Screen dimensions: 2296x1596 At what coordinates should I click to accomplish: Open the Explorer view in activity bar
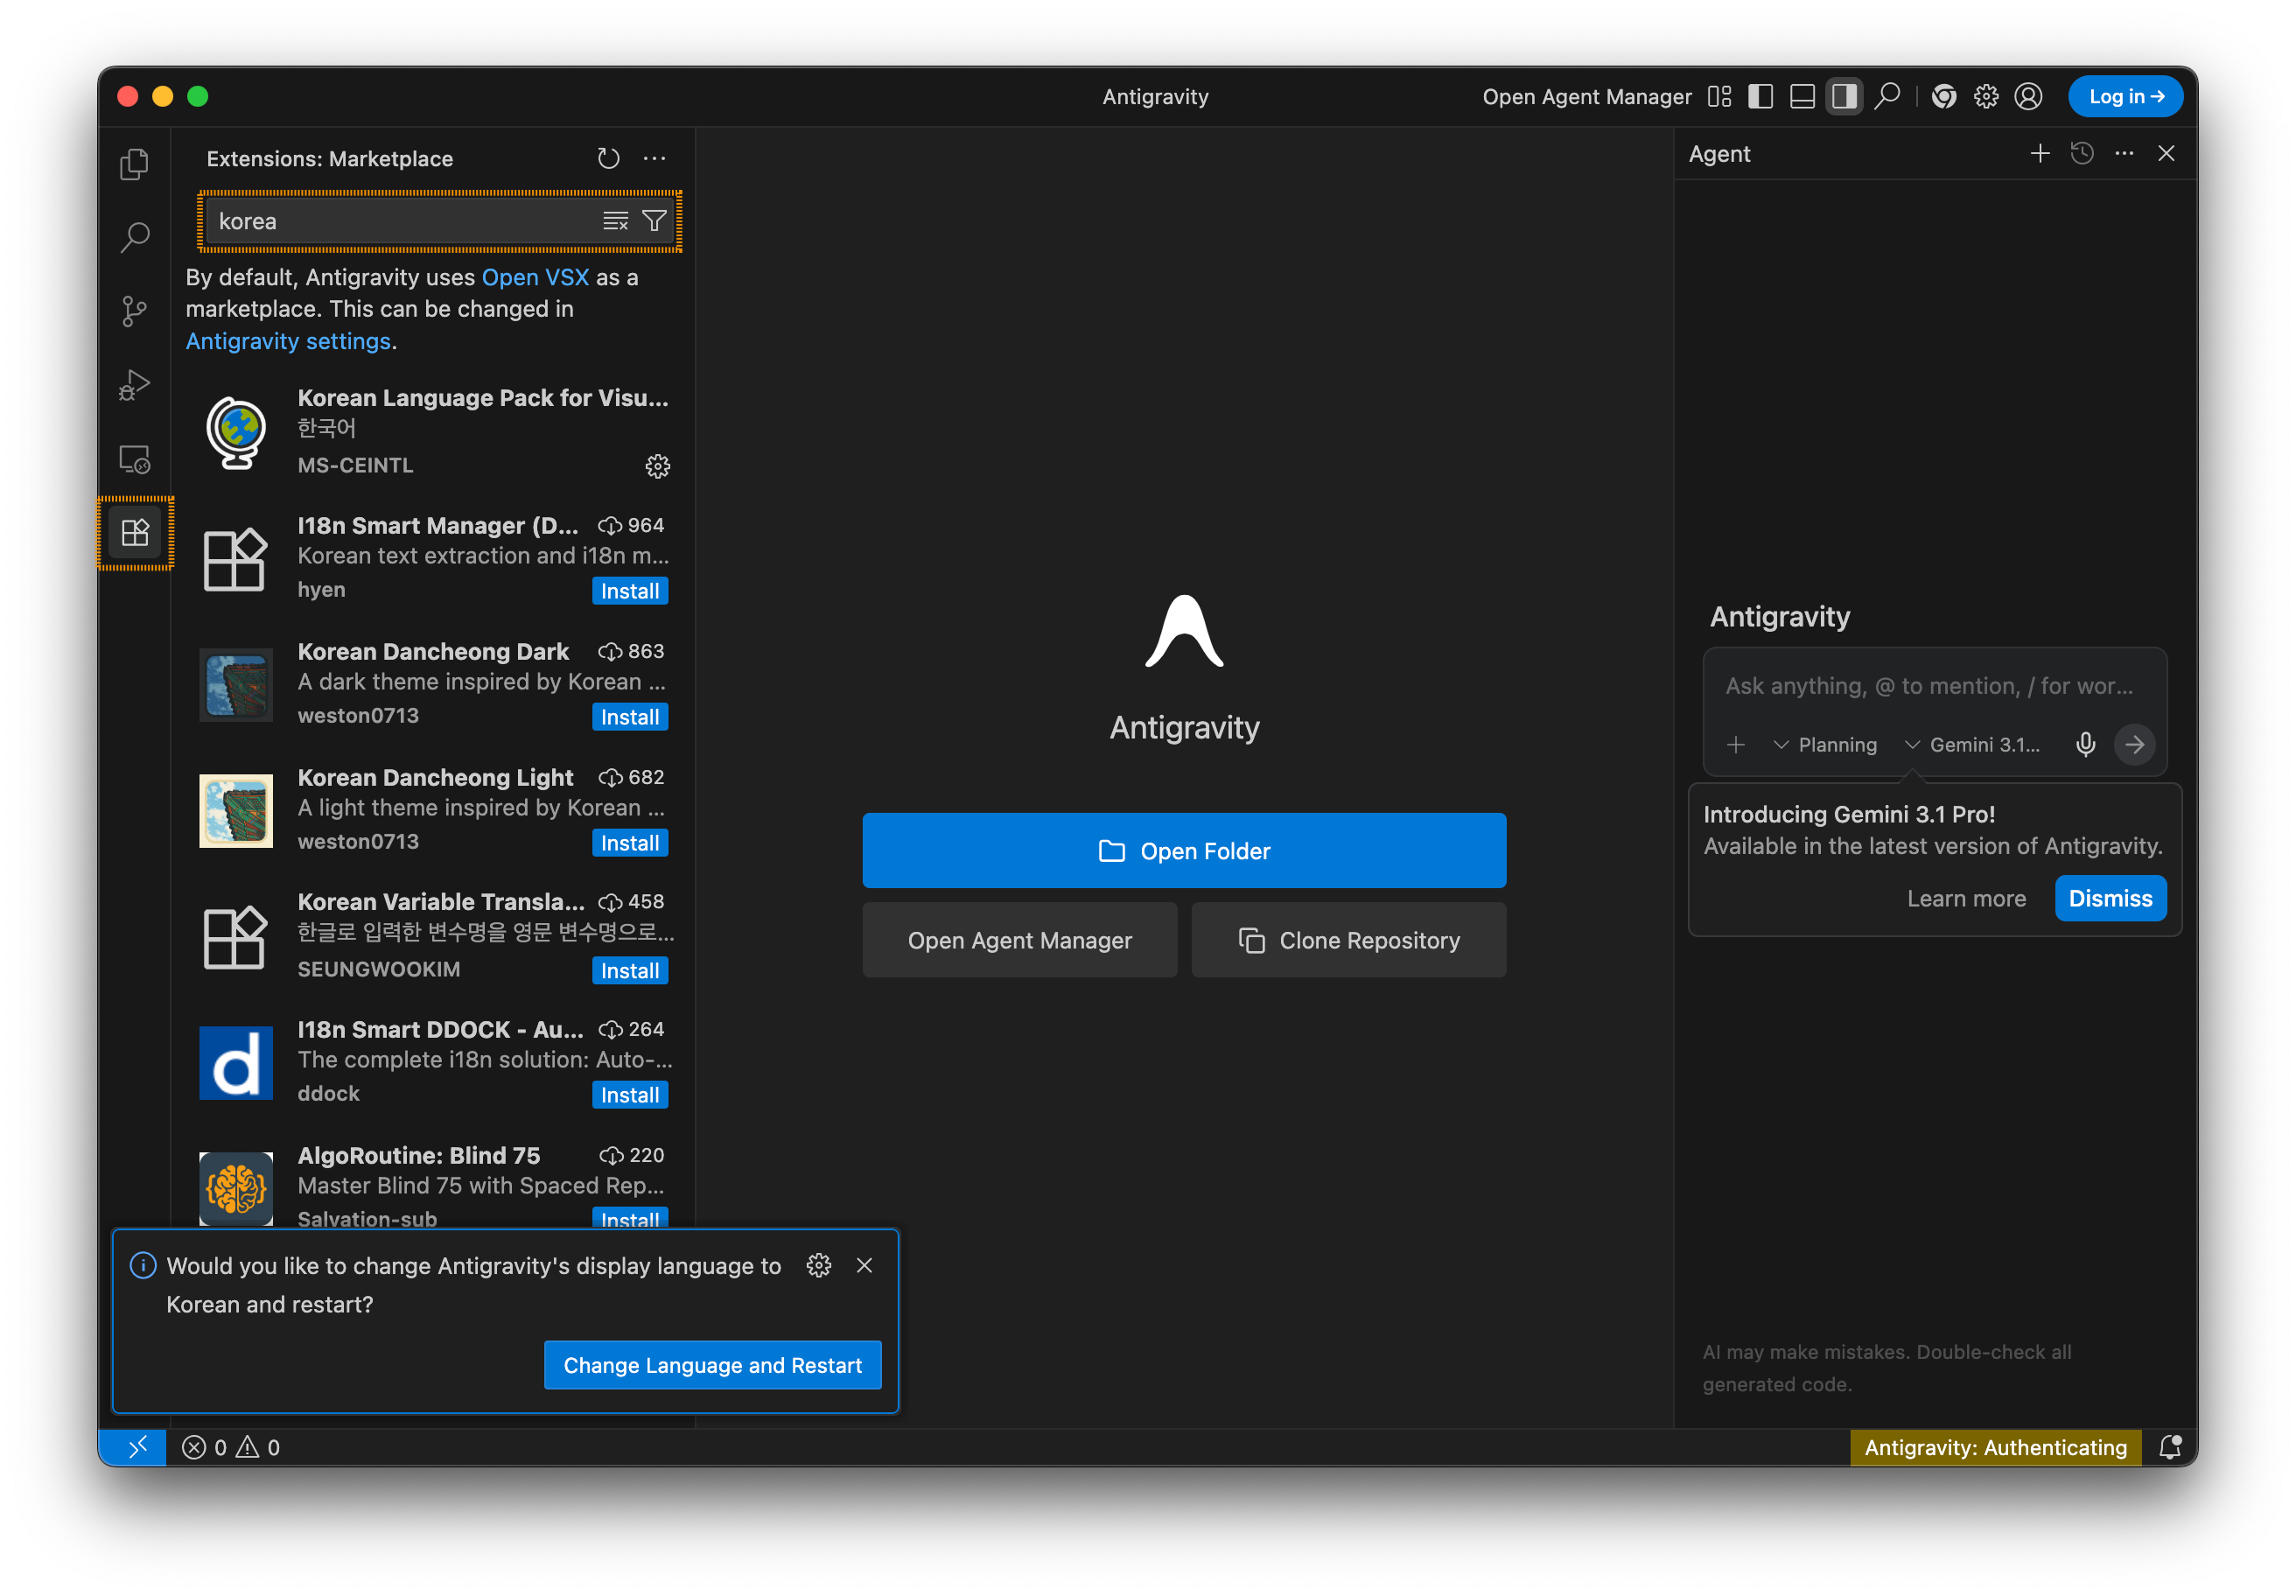pos(134,164)
